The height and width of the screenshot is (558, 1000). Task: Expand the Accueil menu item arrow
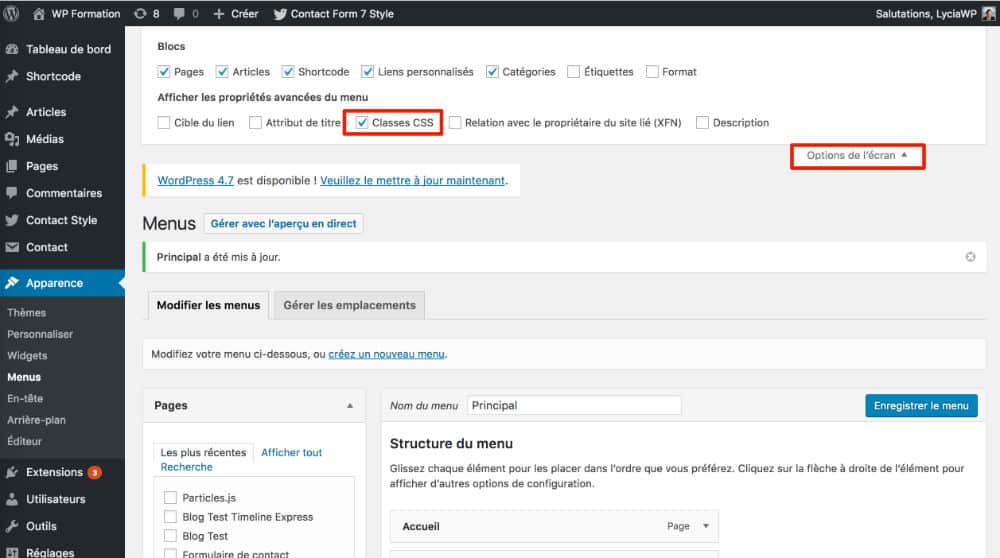[x=706, y=526]
